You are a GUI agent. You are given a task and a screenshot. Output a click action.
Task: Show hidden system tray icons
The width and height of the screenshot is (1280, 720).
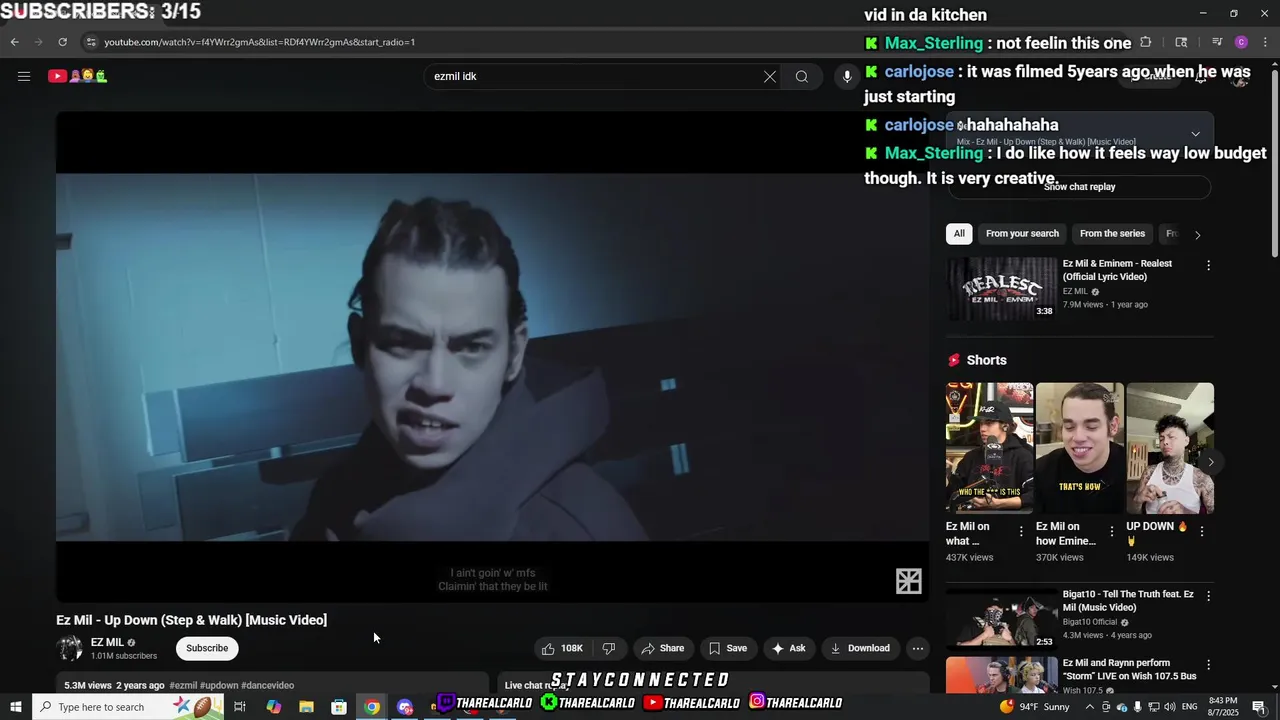[1090, 707]
